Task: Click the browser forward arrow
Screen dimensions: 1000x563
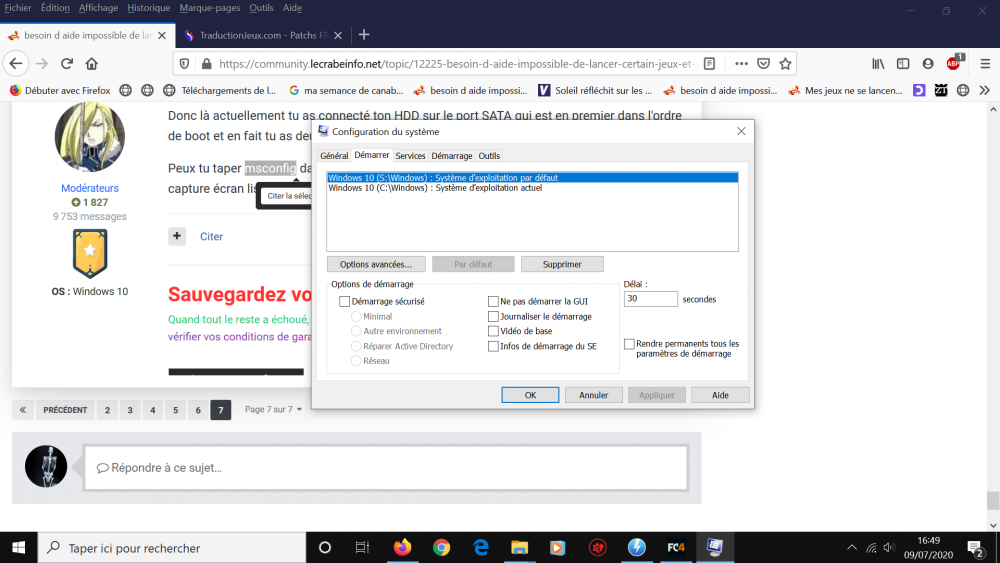Action: click(x=42, y=64)
